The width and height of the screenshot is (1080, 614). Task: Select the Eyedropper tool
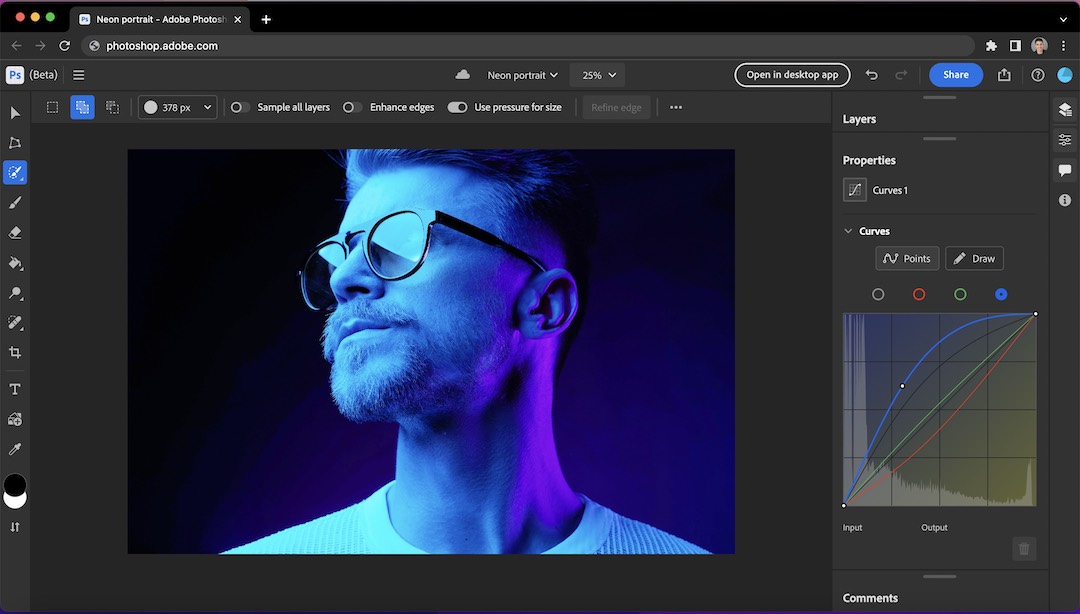tap(15, 449)
